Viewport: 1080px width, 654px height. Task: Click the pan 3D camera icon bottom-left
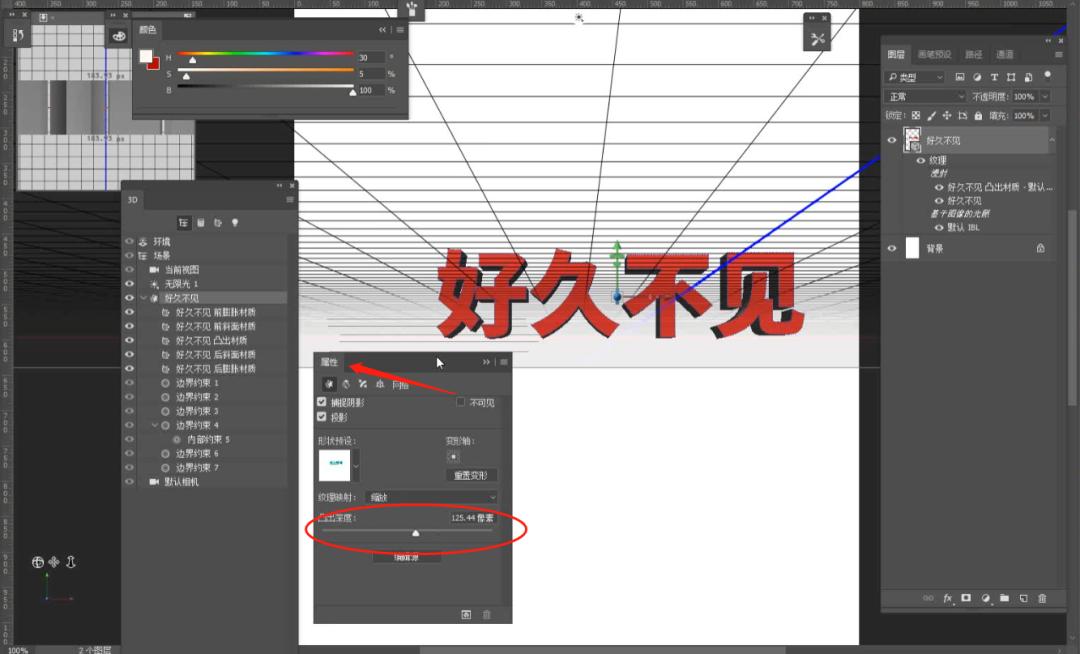pyautogui.click(x=54, y=562)
